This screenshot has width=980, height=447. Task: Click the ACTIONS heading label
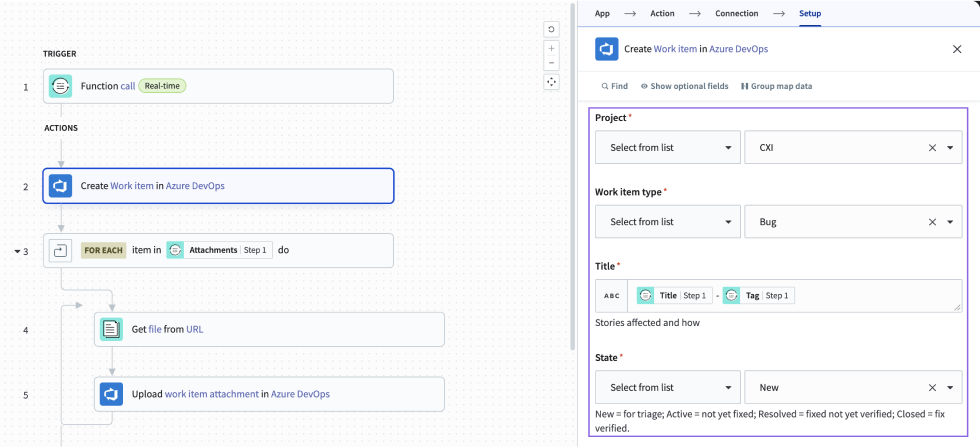[61, 128]
